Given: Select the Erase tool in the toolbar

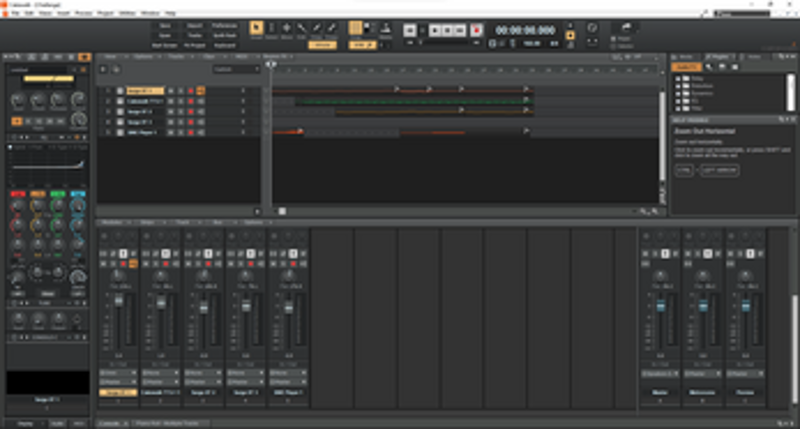Looking at the screenshot, I should pos(332,29).
